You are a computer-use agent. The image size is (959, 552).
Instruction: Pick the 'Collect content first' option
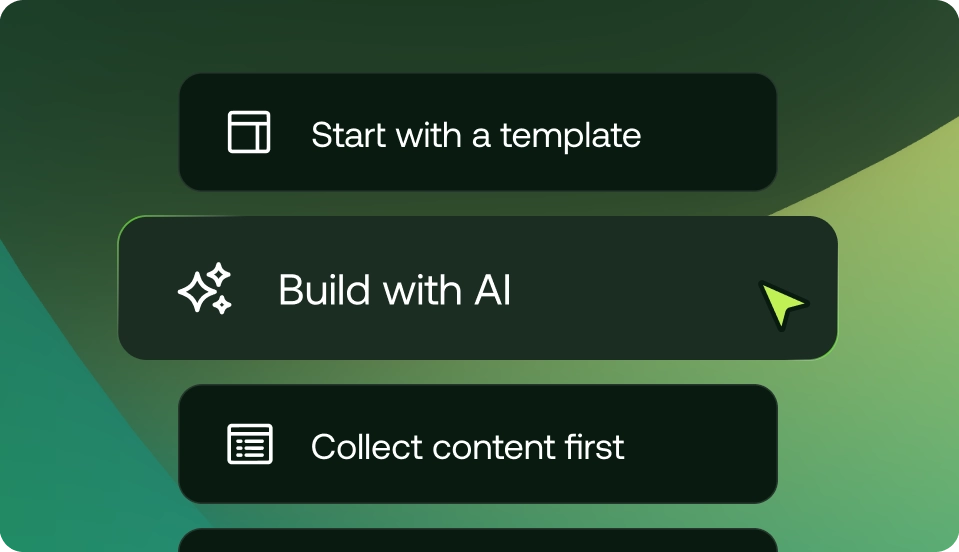[x=477, y=445]
